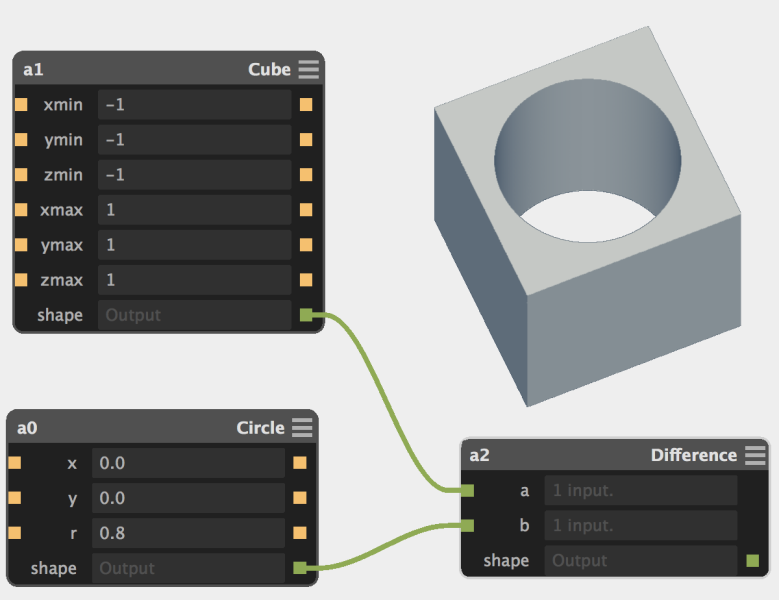Click the Circle r input port
This screenshot has height=600, width=779.
pos(15,533)
